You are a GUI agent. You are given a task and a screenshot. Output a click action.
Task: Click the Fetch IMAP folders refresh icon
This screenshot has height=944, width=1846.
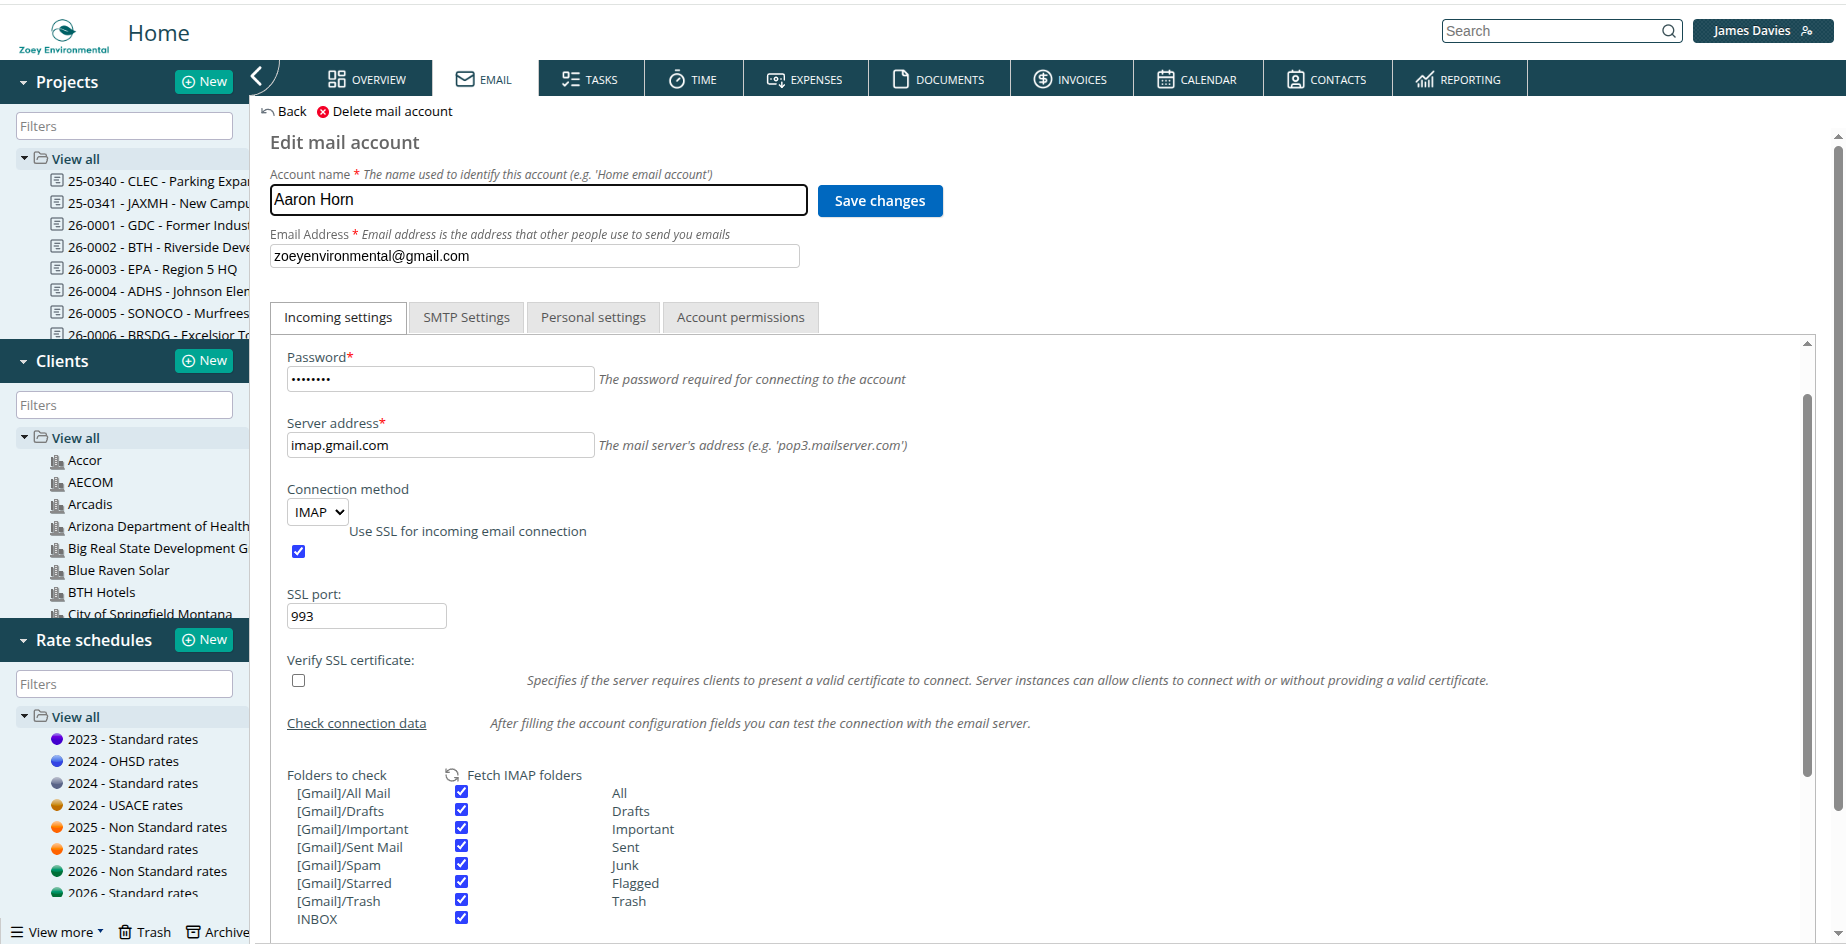click(452, 775)
